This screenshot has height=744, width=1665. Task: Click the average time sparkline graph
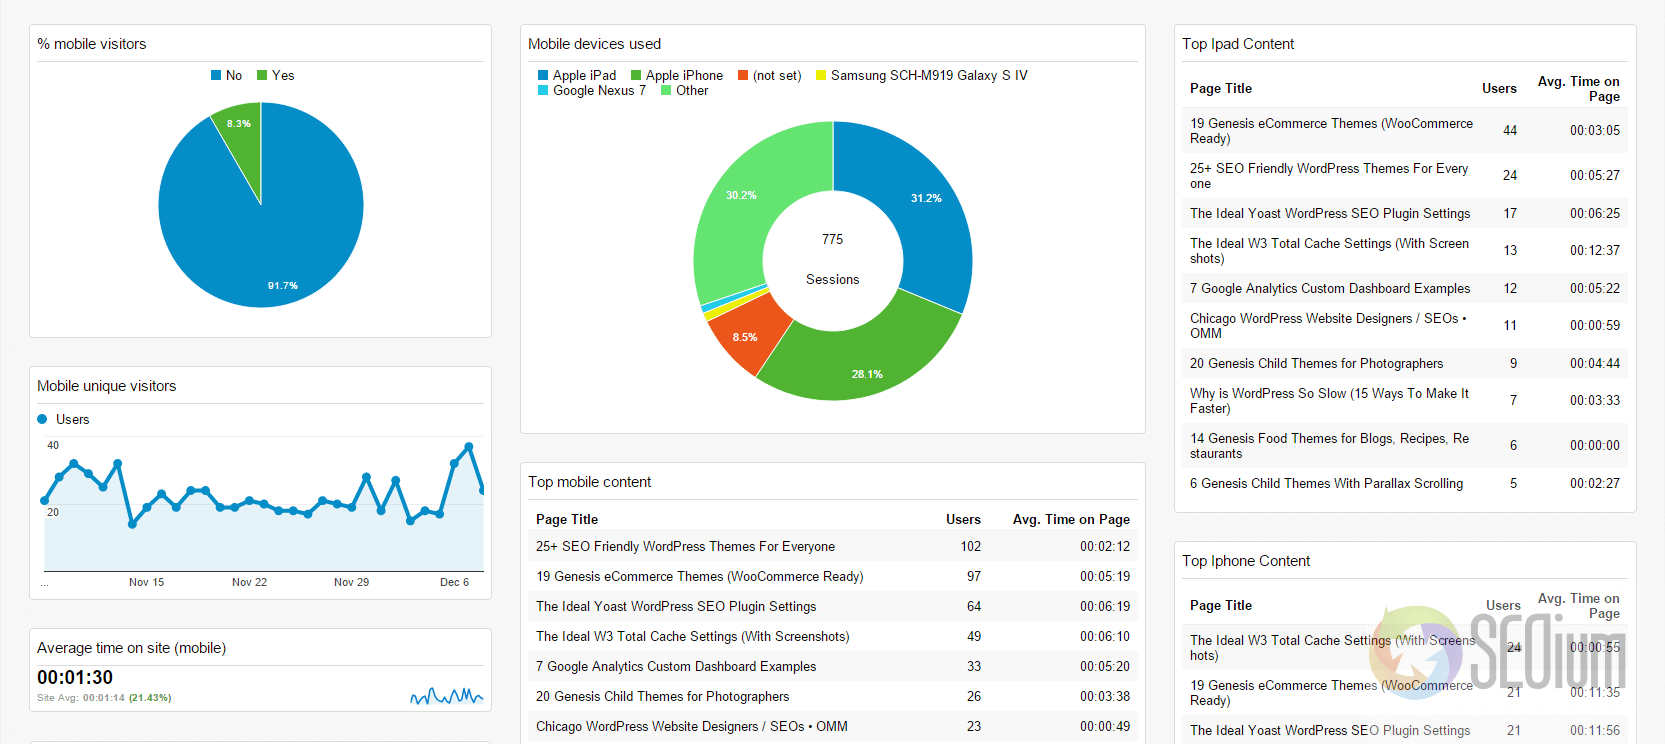click(x=447, y=696)
